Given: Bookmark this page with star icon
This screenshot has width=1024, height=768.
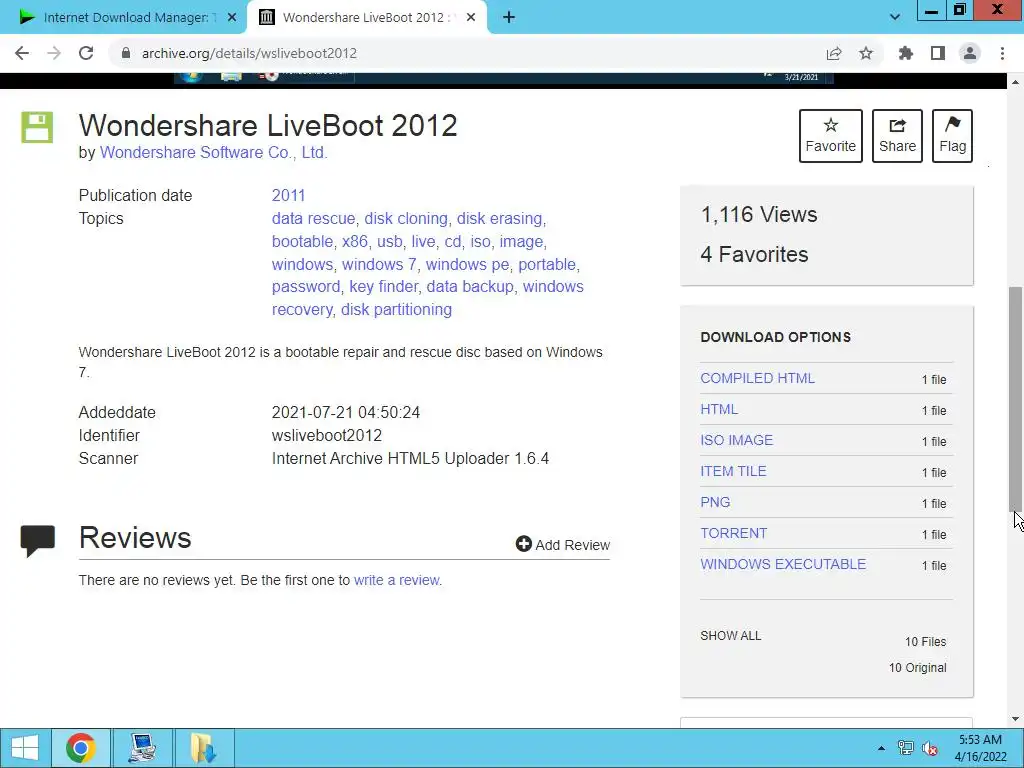Looking at the screenshot, I should point(866,54).
